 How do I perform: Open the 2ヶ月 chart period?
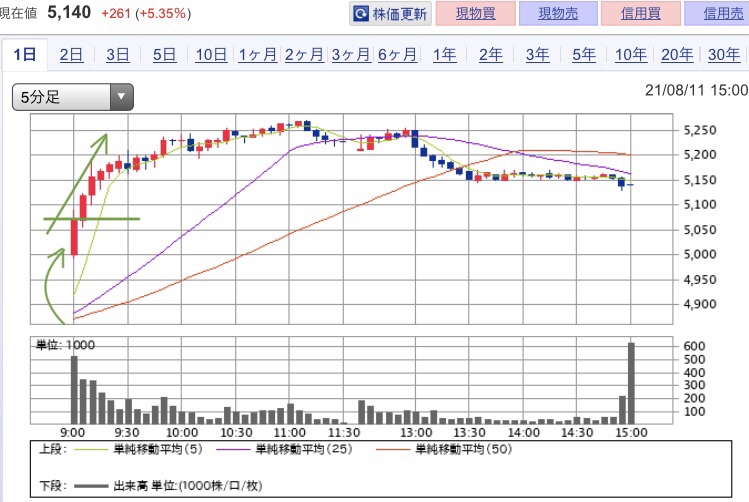click(x=304, y=55)
